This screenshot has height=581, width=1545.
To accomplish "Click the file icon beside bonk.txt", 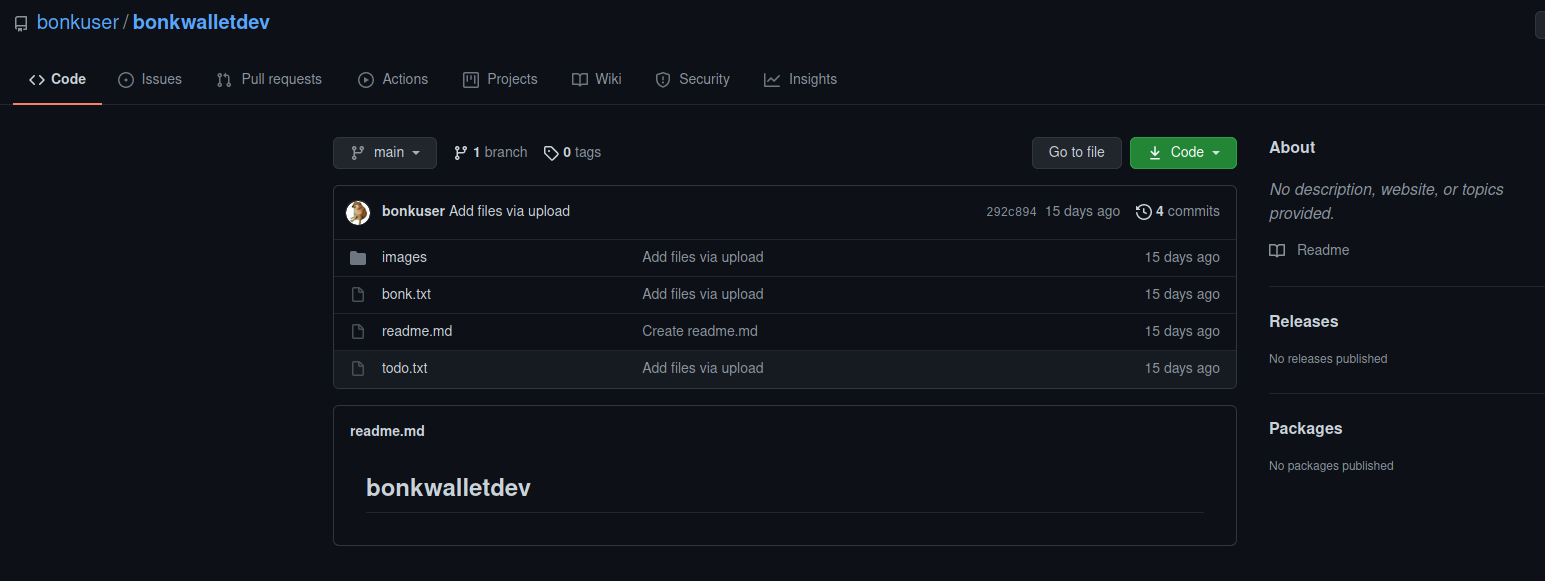I will click(358, 294).
